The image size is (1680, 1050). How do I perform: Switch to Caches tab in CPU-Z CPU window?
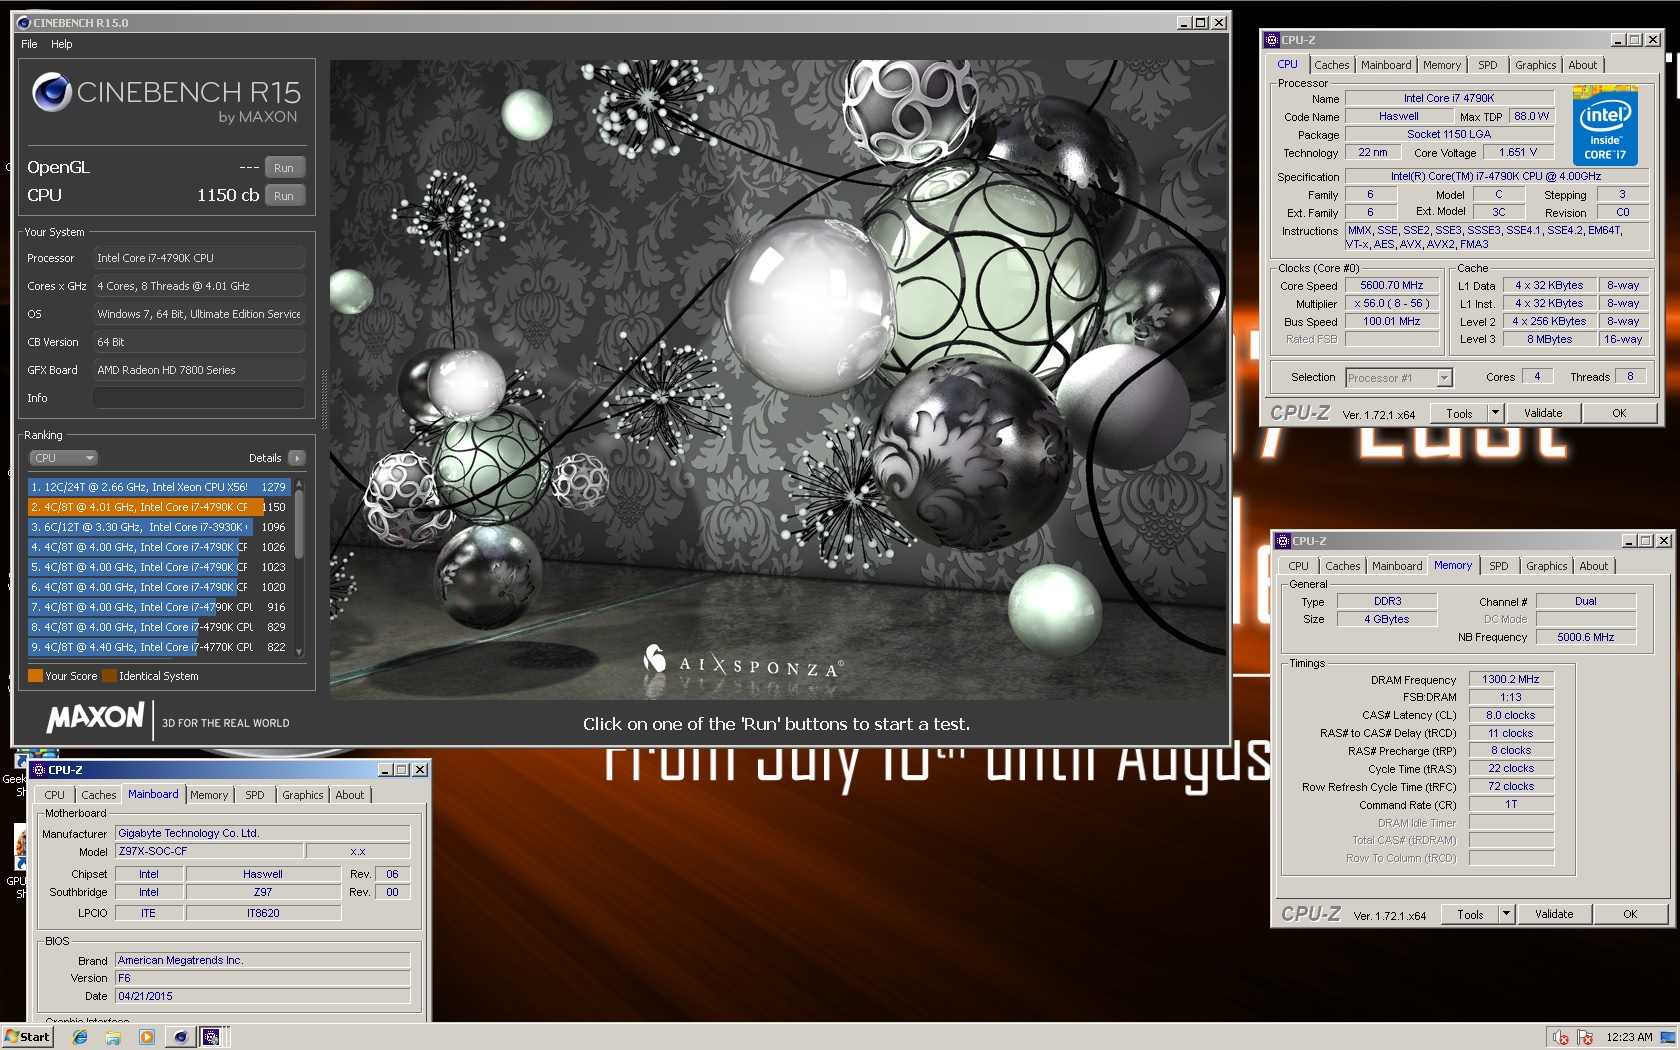coord(1331,65)
